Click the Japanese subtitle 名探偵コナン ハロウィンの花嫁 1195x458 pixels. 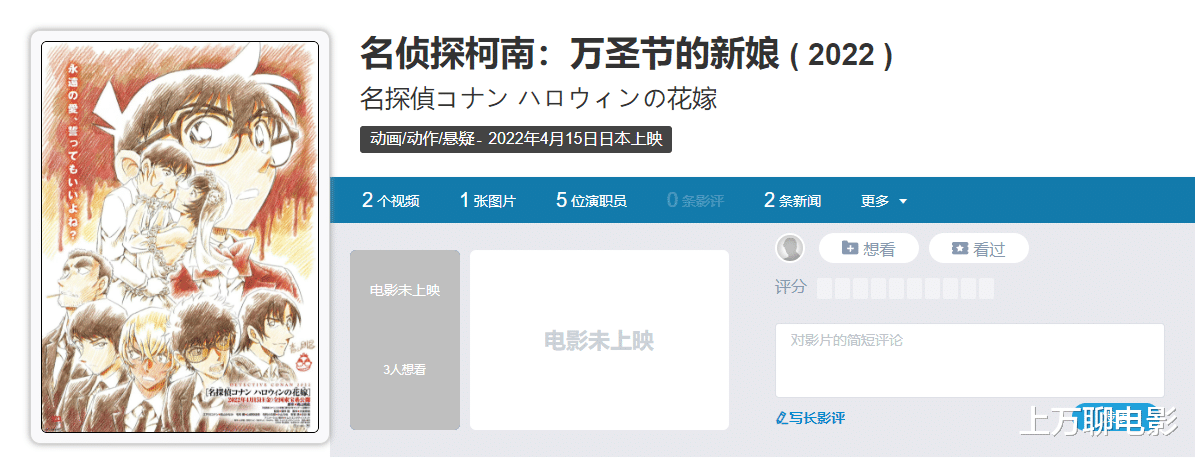click(x=539, y=100)
